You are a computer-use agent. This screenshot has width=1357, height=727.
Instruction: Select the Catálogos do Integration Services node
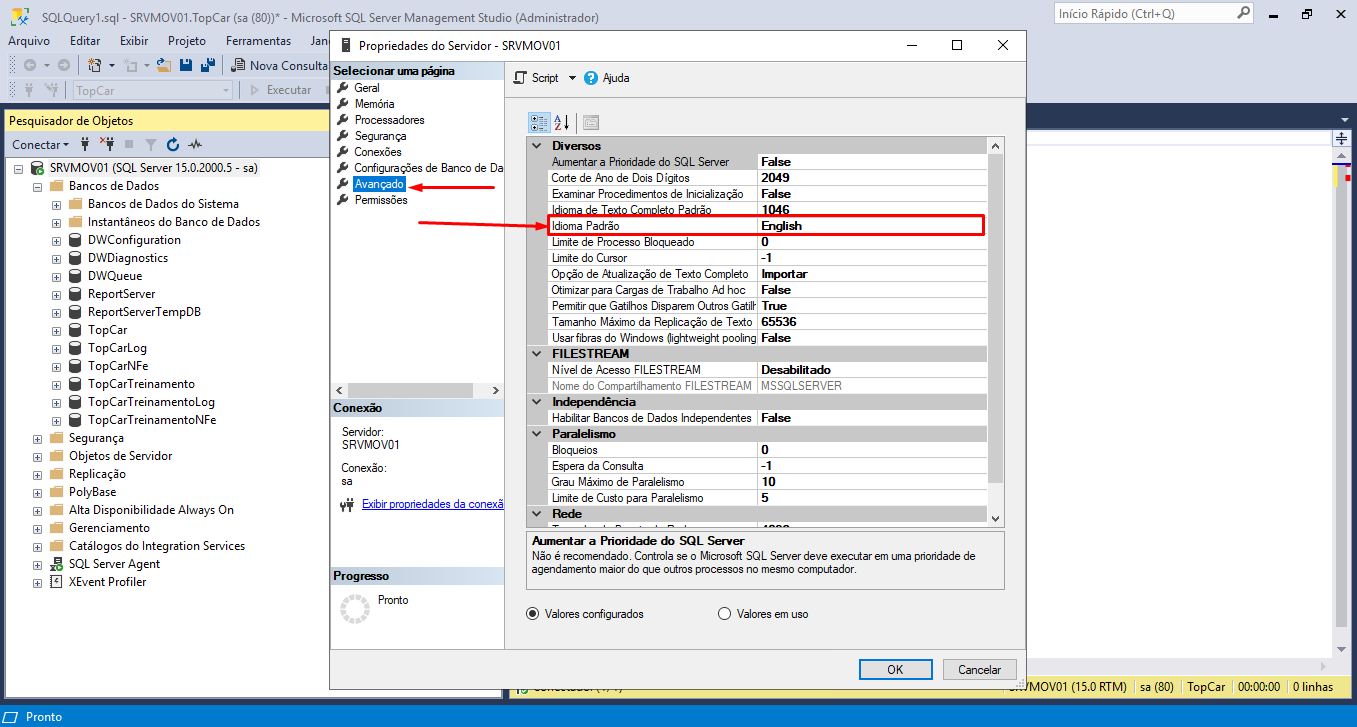pos(157,546)
